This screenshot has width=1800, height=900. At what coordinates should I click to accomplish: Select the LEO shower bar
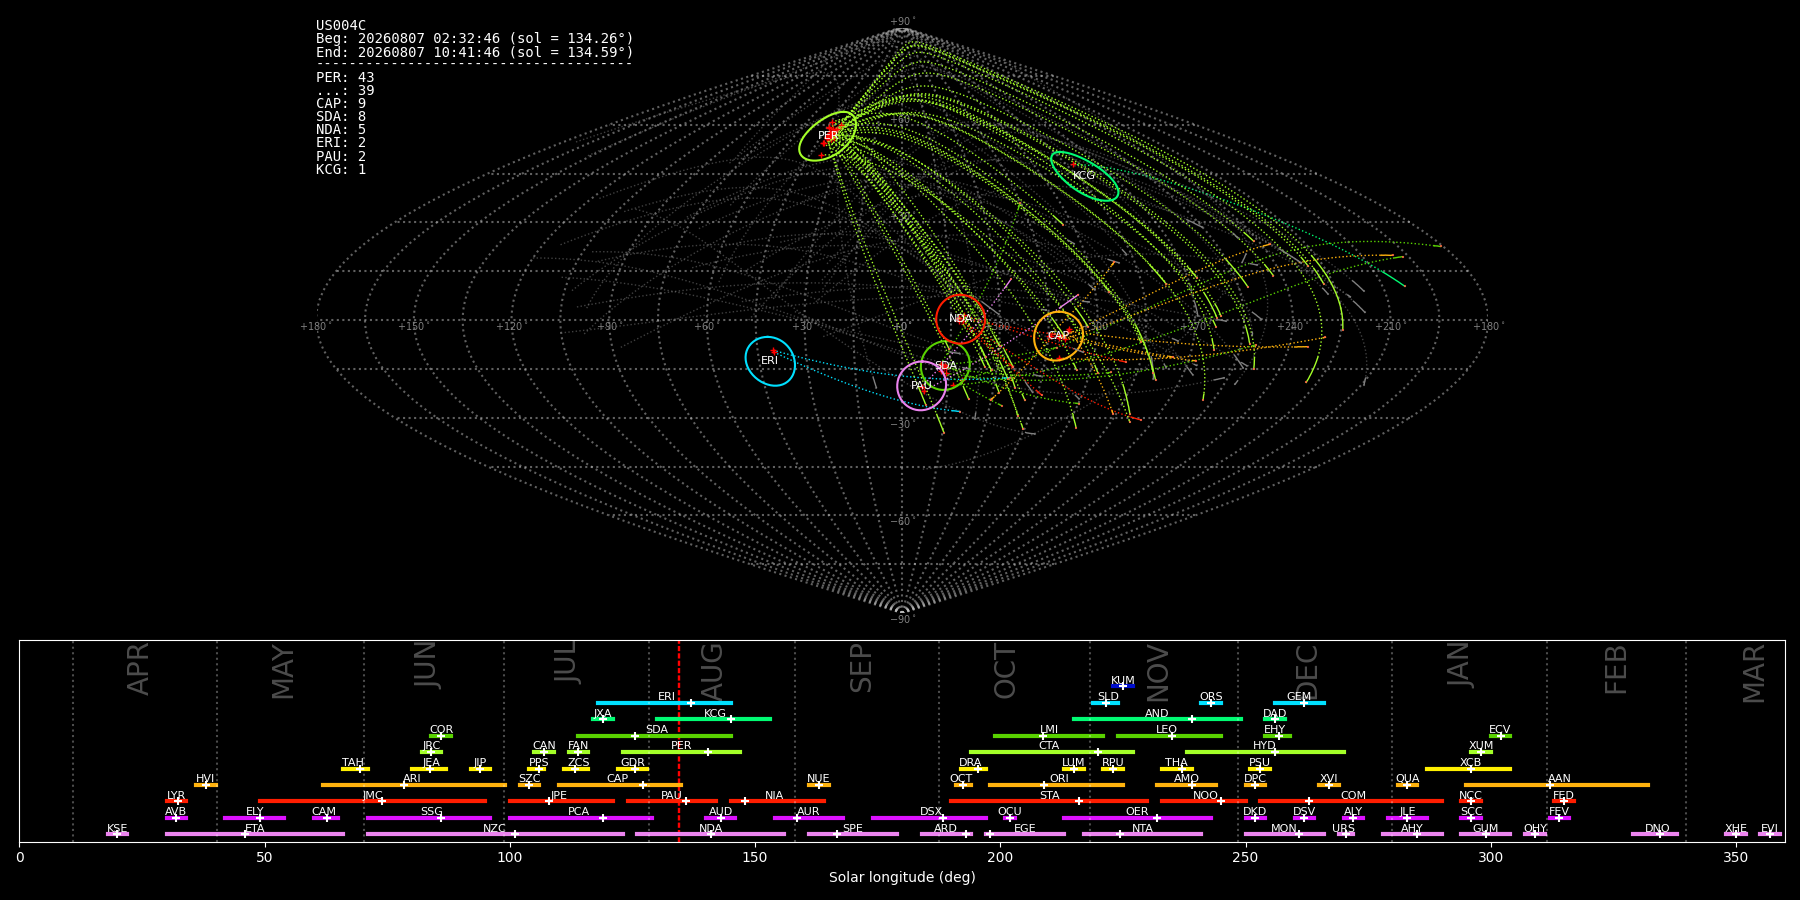[1169, 736]
